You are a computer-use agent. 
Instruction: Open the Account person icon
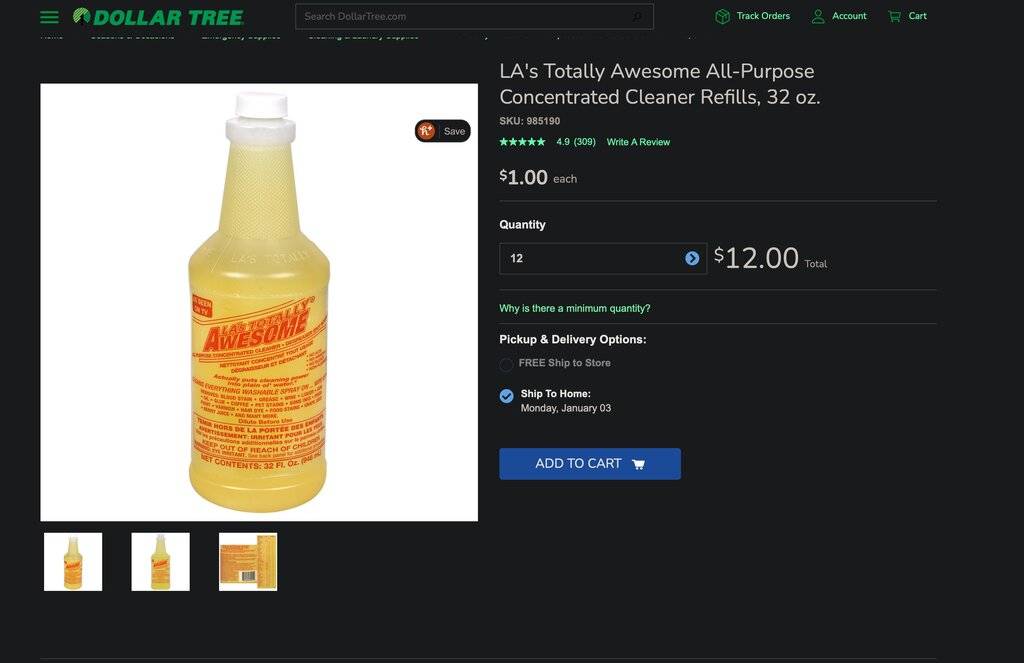click(818, 16)
